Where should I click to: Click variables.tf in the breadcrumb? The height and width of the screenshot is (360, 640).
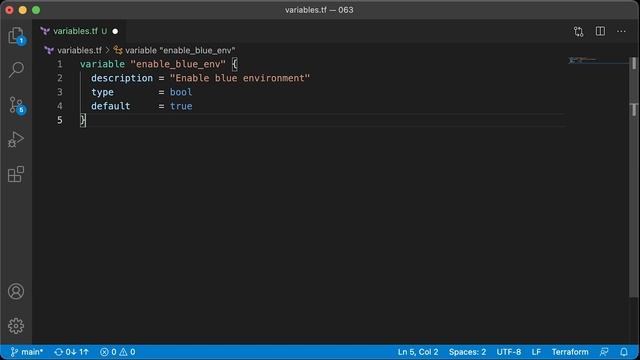click(79, 50)
